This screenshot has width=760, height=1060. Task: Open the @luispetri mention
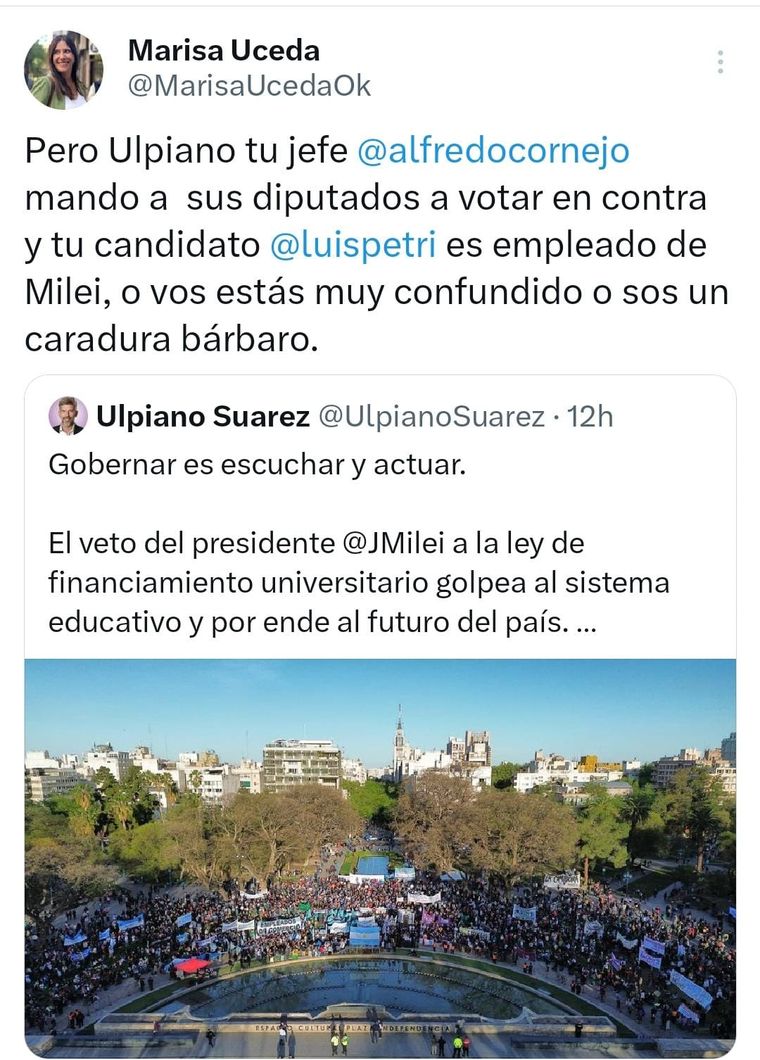tap(354, 245)
